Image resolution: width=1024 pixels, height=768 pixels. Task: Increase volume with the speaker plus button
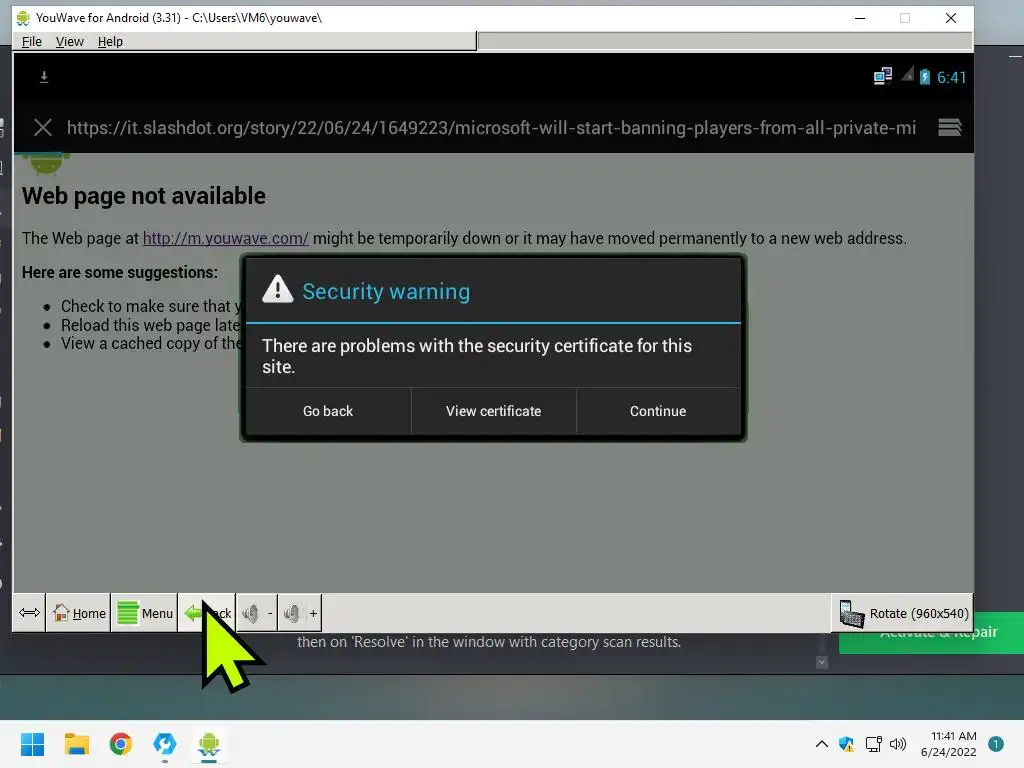click(x=300, y=613)
